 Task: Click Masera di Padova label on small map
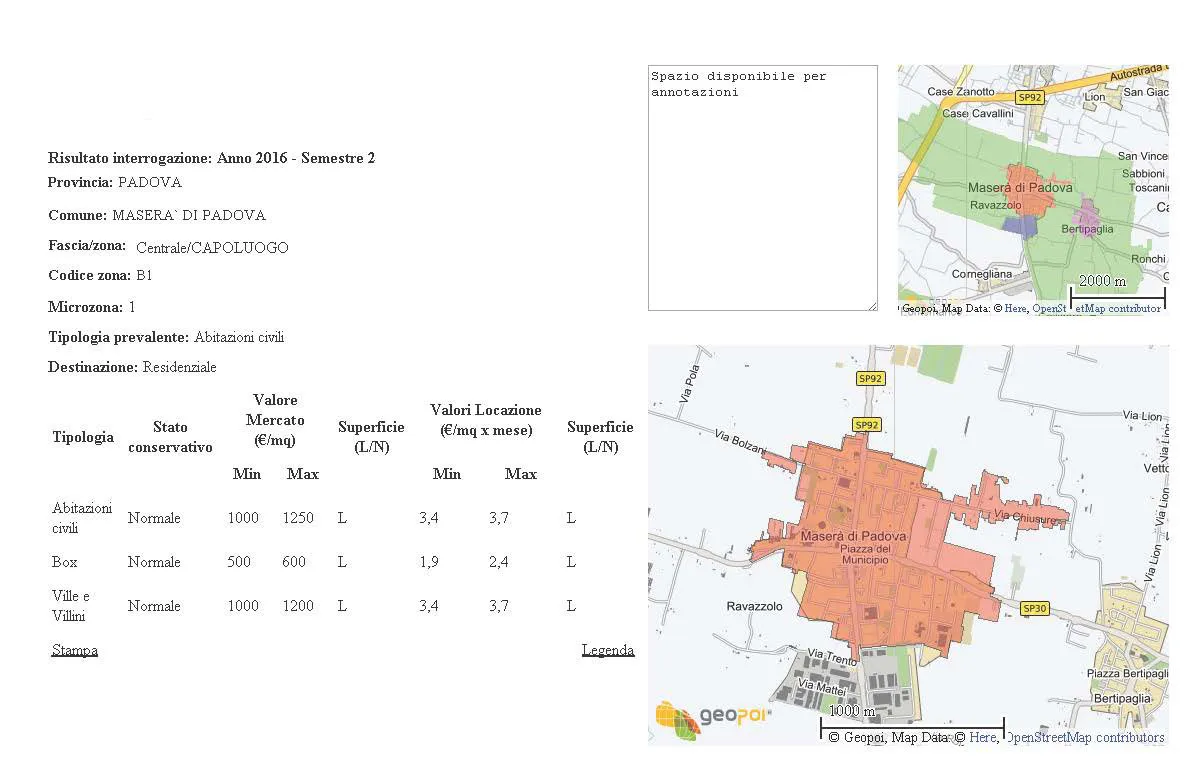point(1020,187)
